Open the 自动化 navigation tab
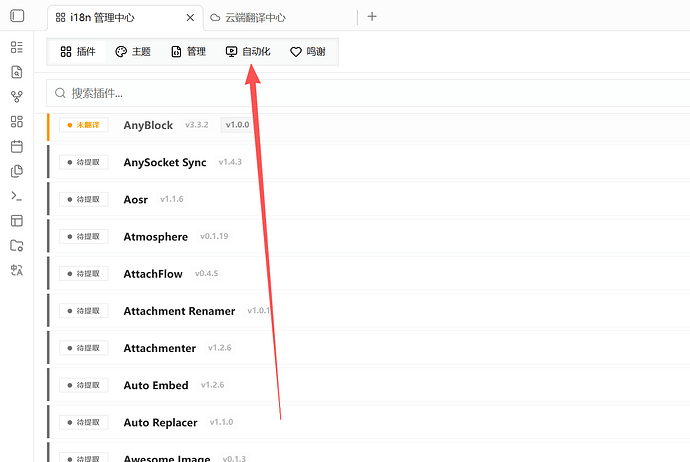690x462 pixels. [x=248, y=52]
